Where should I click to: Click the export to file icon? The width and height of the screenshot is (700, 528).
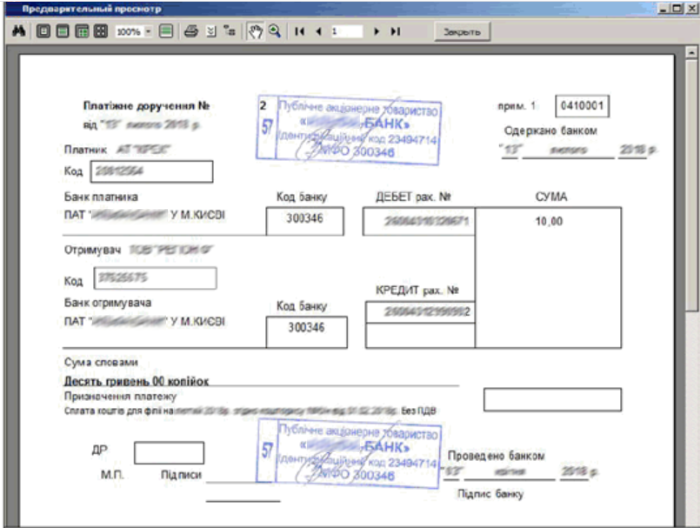[x=212, y=31]
